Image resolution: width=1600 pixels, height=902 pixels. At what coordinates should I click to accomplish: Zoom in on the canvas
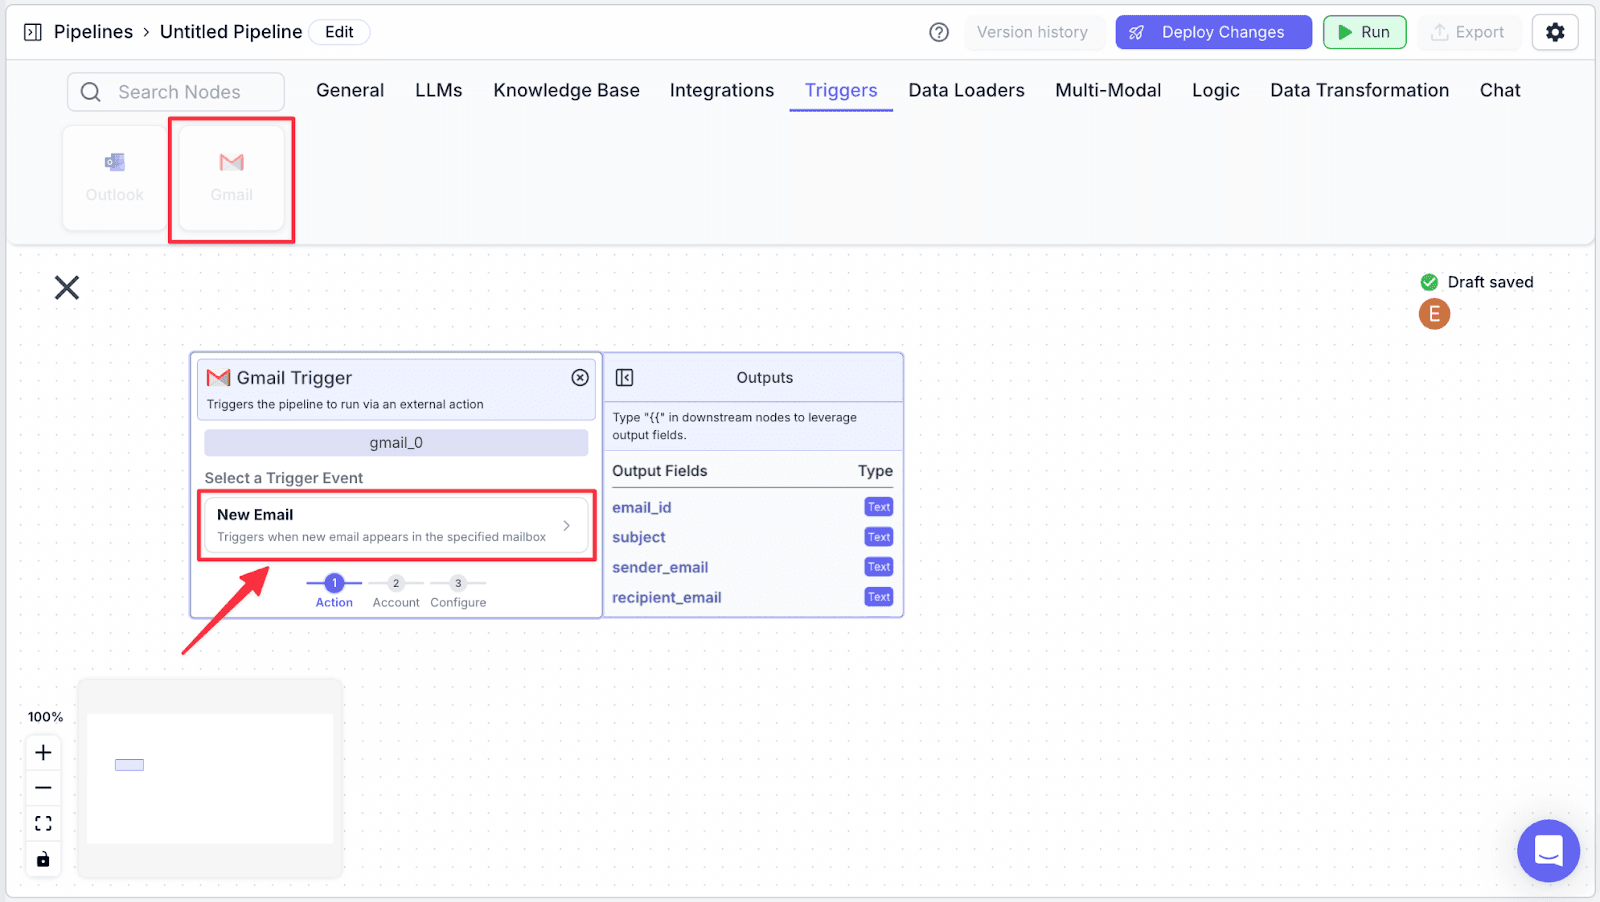(x=43, y=752)
